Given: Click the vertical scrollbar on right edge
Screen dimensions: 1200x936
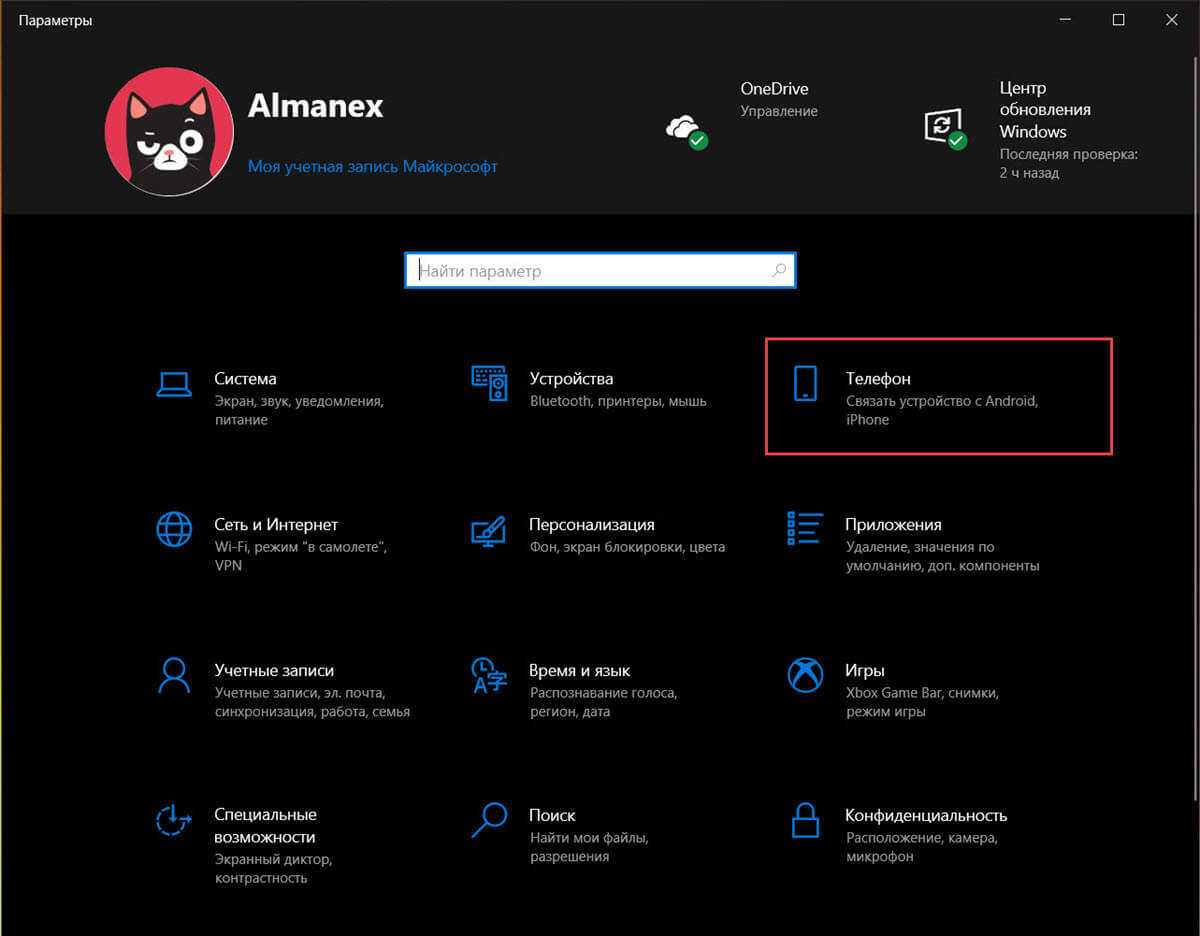Looking at the screenshot, I should point(1194,500).
